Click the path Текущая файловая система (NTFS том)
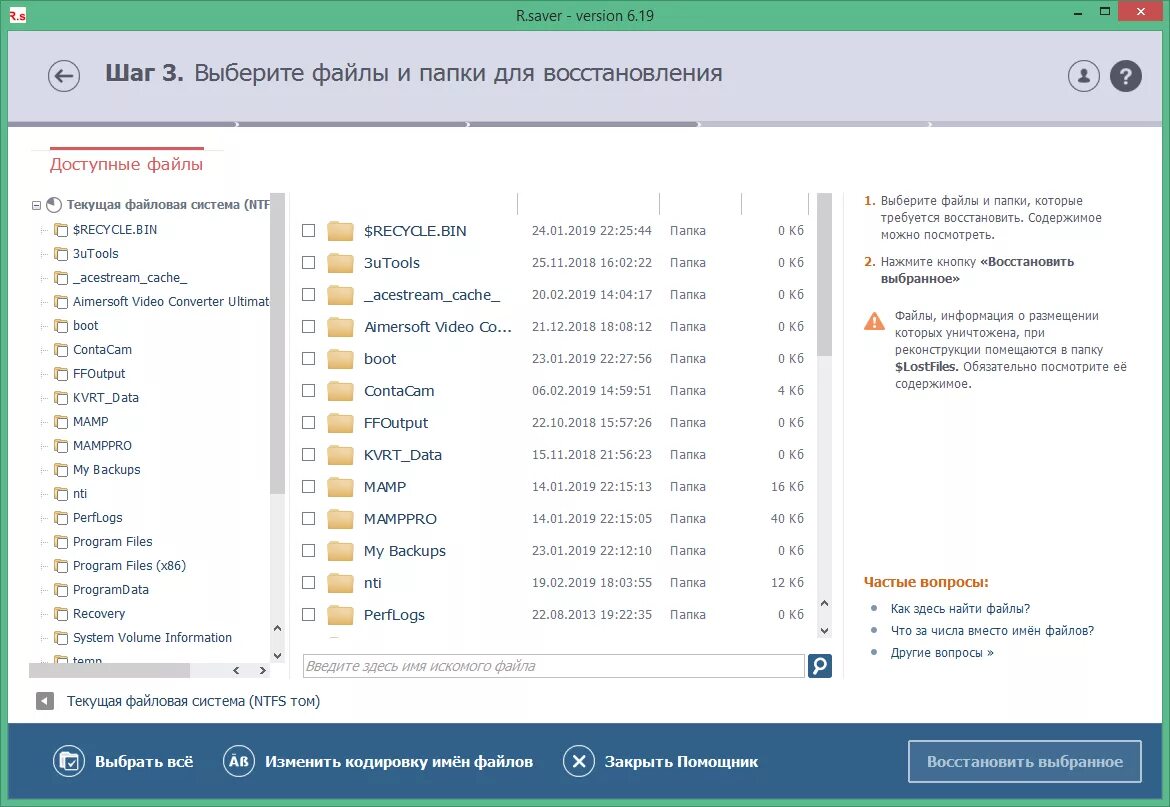This screenshot has width=1170, height=807. tap(193, 701)
